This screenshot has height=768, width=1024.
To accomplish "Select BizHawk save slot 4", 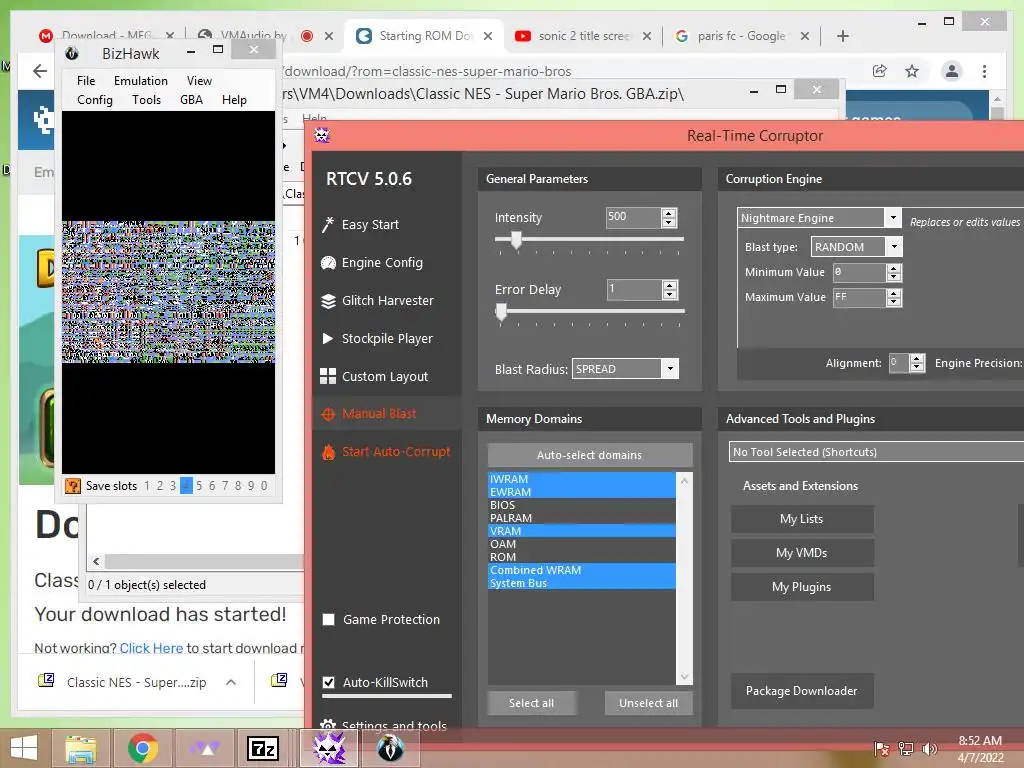I will [x=186, y=485].
